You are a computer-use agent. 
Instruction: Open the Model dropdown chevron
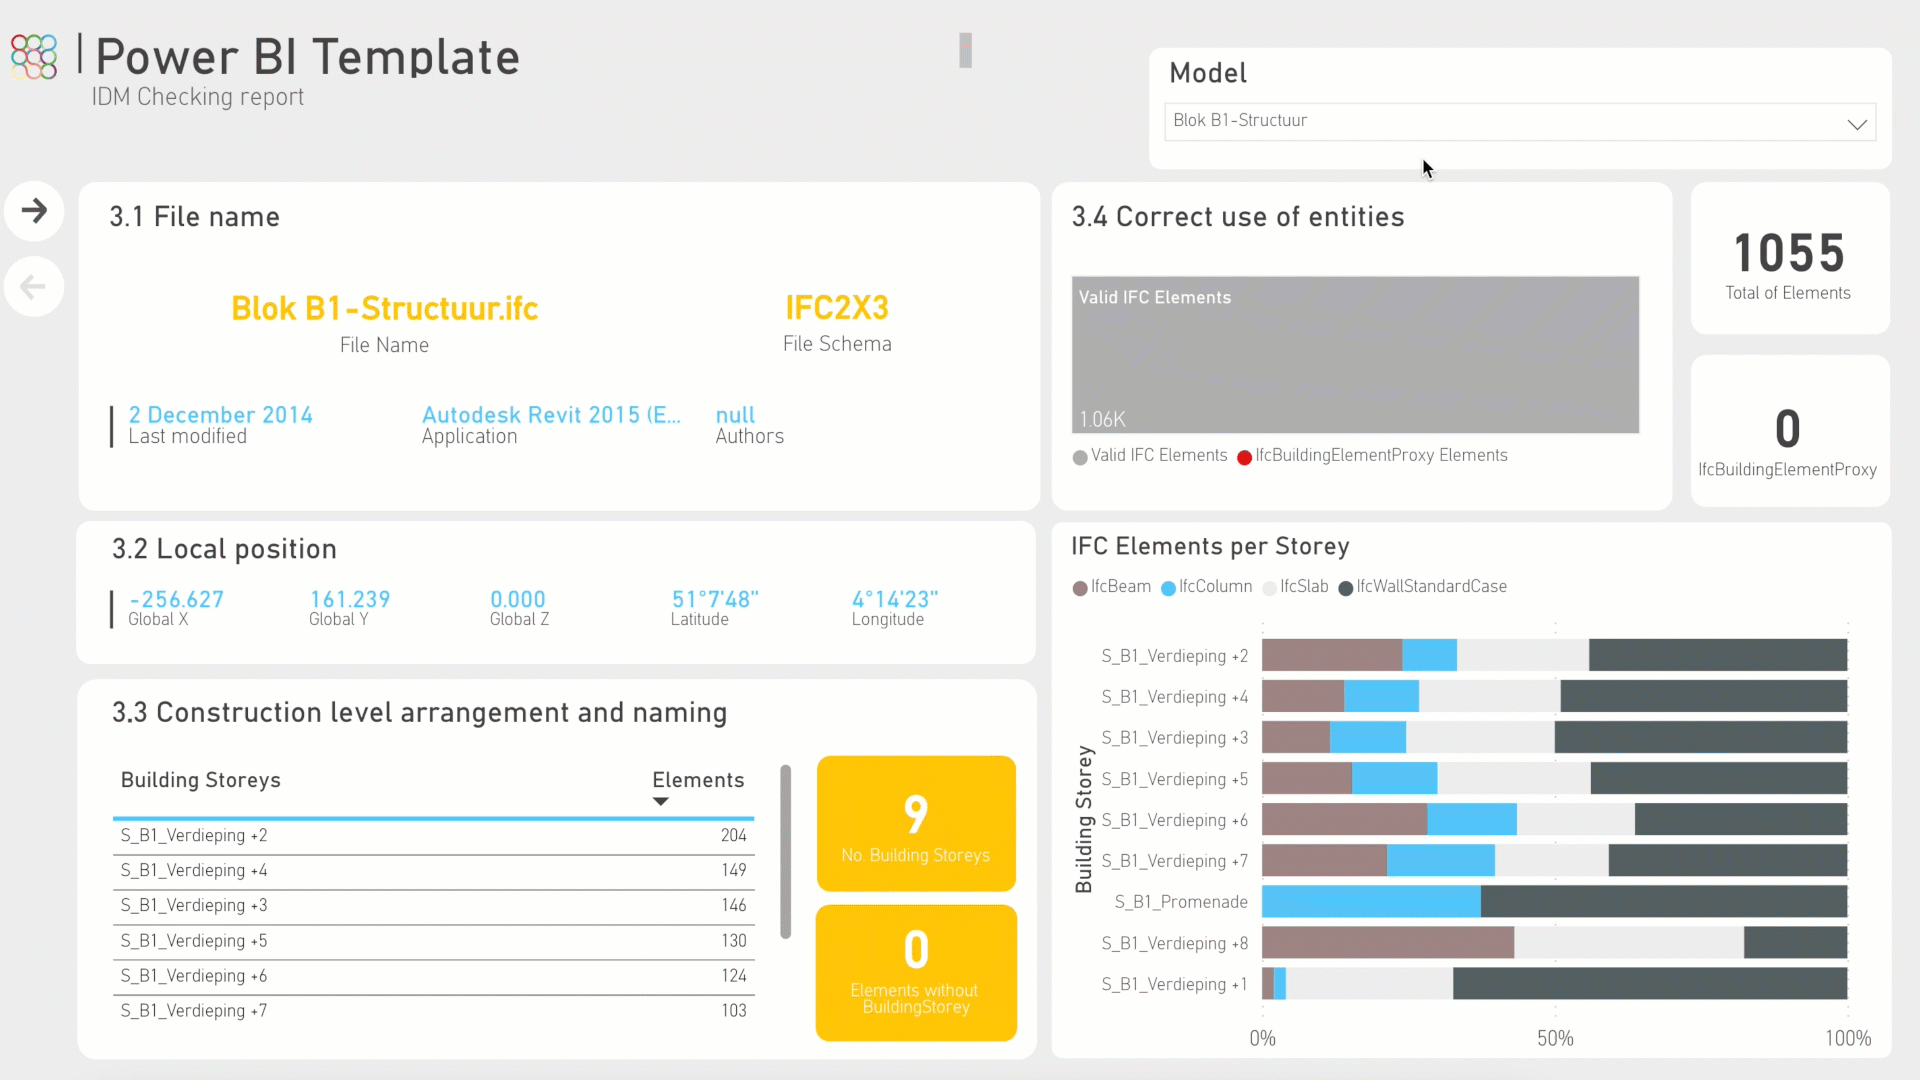pos(1857,124)
